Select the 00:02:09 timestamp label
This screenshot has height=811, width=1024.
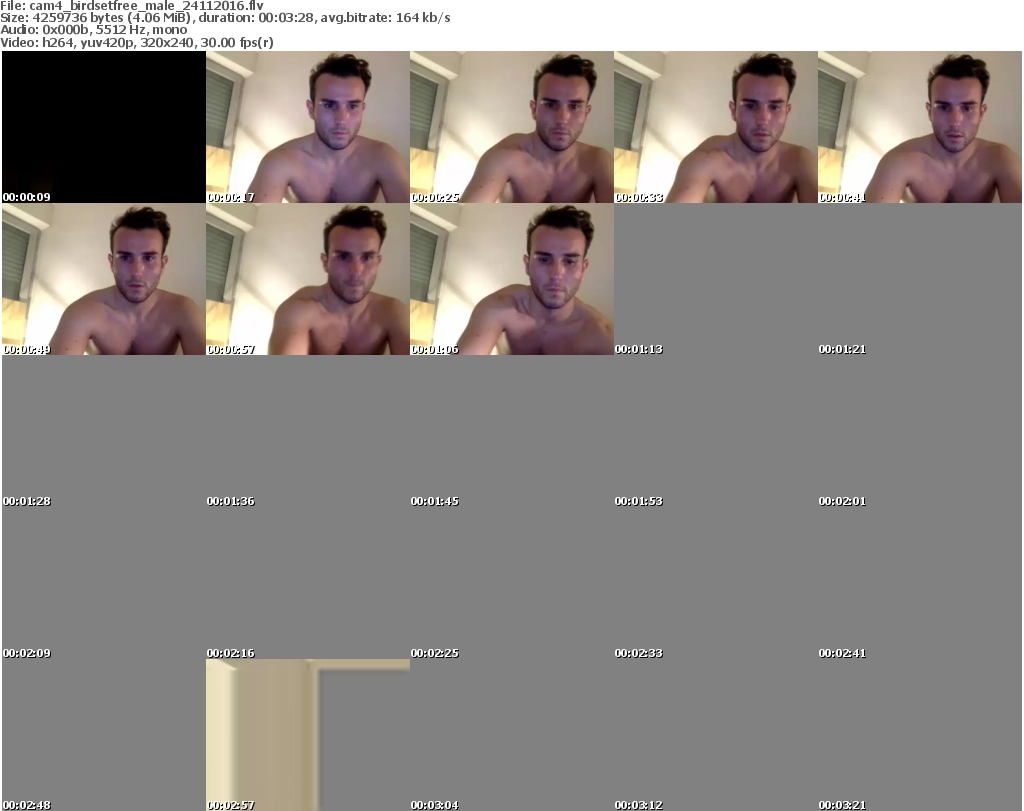pos(27,653)
